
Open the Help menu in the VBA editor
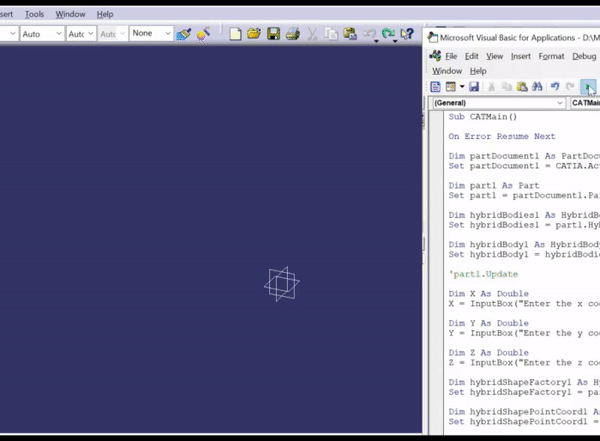pyautogui.click(x=478, y=71)
